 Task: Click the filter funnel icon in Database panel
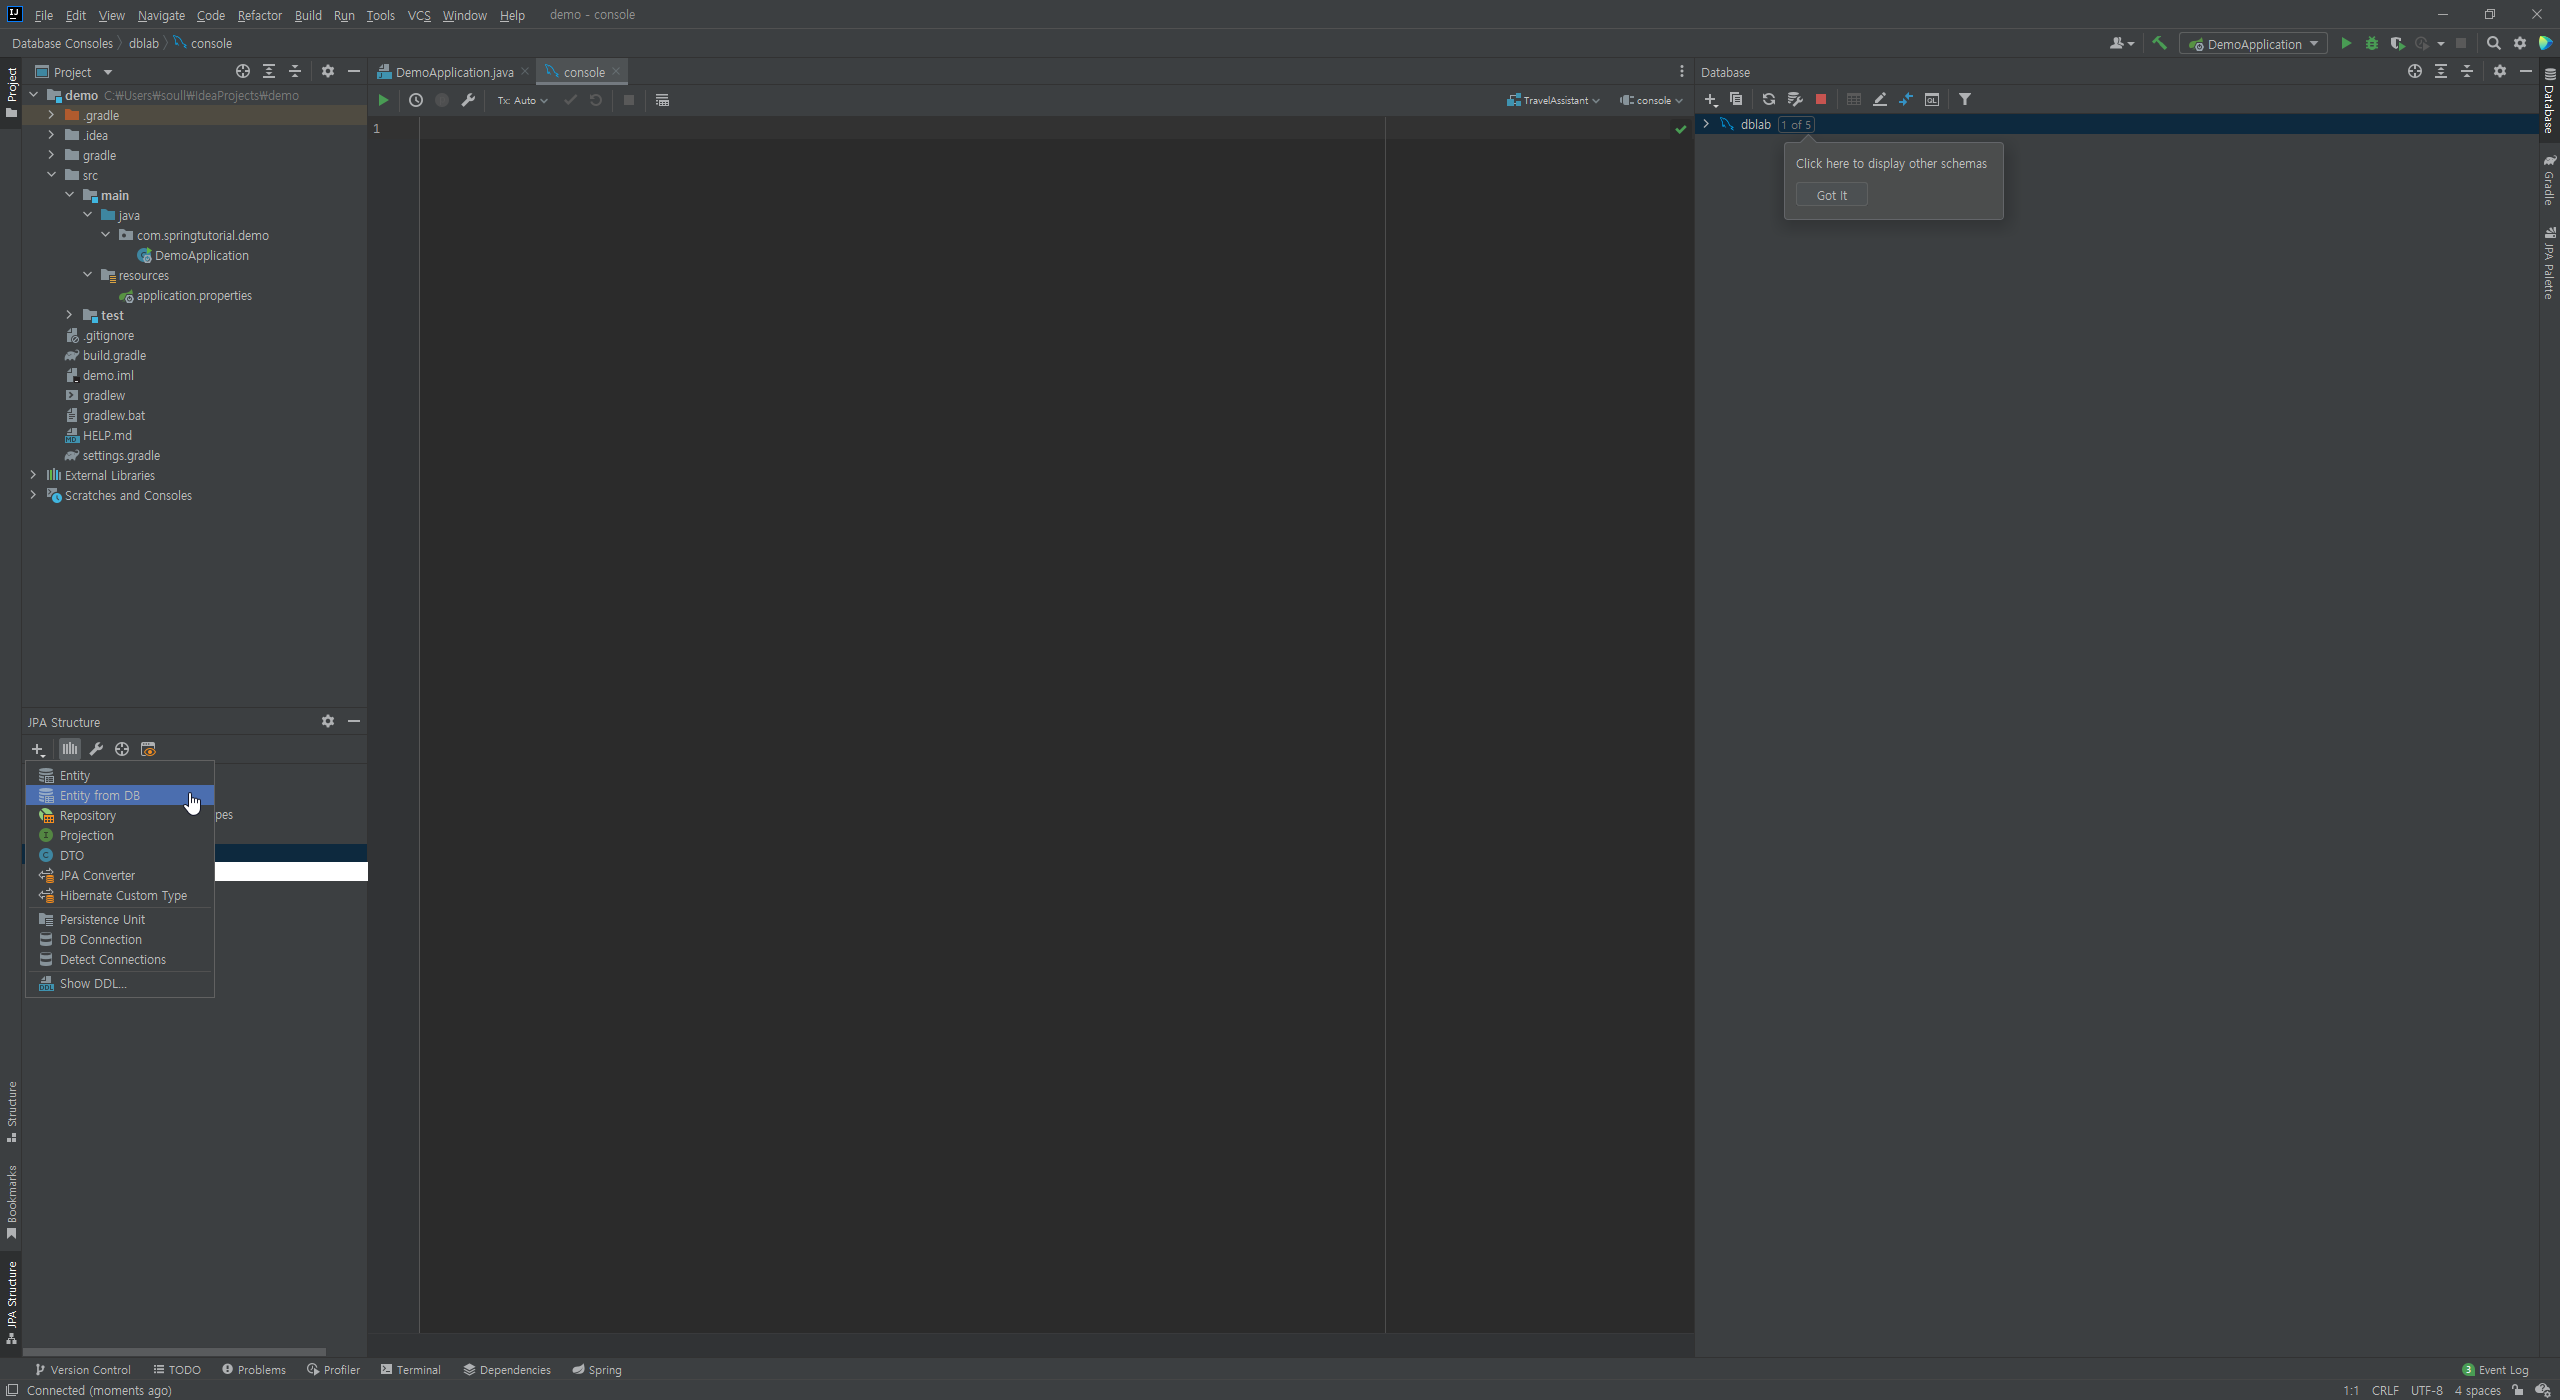tap(1965, 99)
